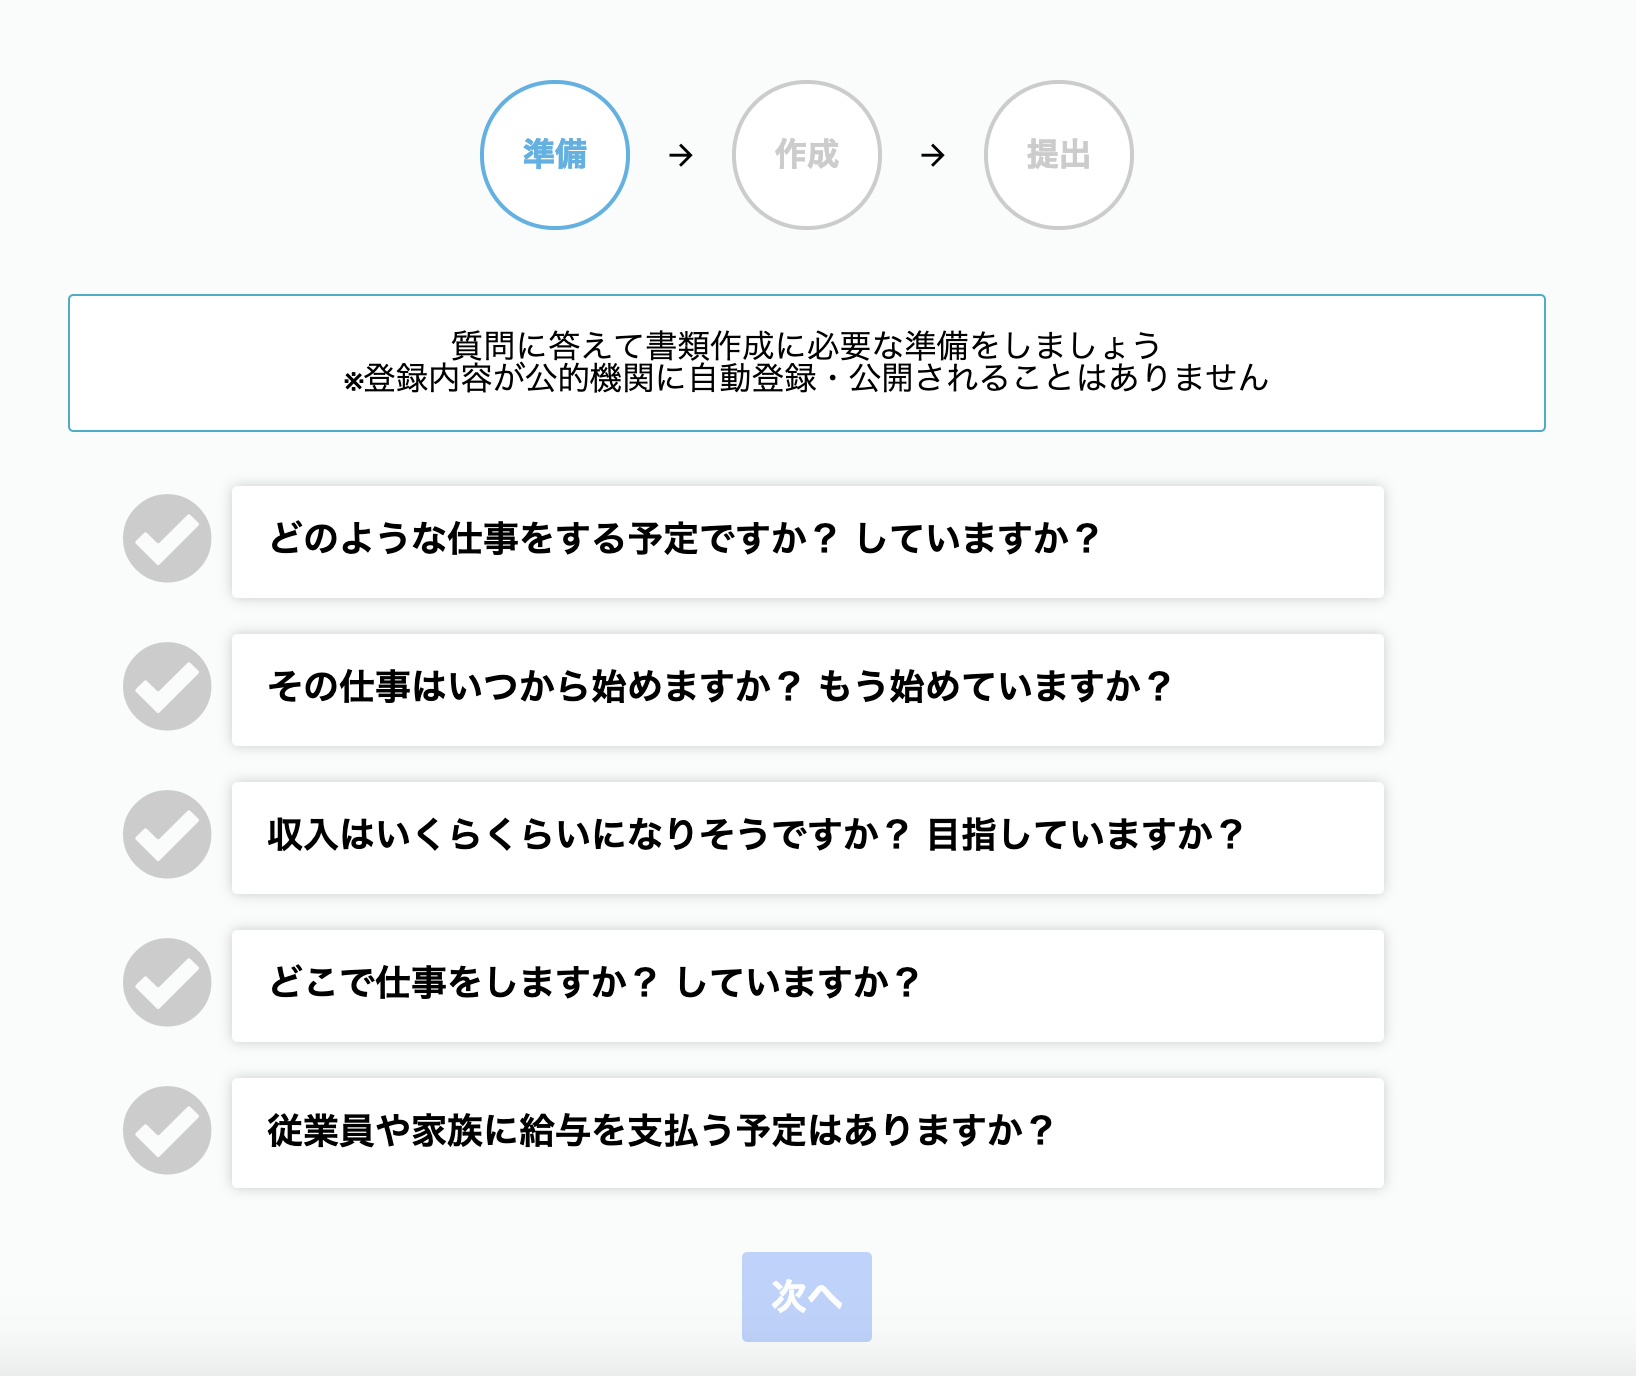Viewport: 1636px width, 1376px height.
Task: Click the checkmark icon next to the work location question
Action: point(167,984)
